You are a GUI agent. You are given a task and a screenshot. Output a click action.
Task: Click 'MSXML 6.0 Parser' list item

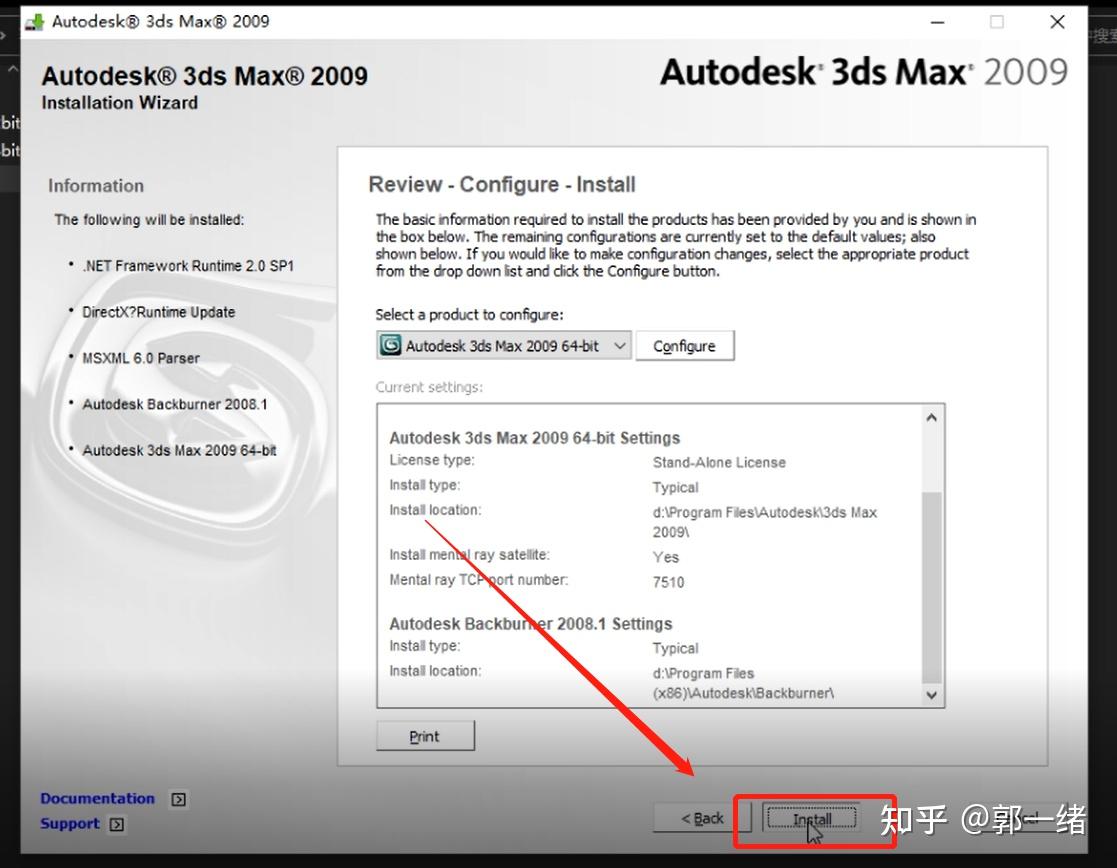[x=140, y=358]
